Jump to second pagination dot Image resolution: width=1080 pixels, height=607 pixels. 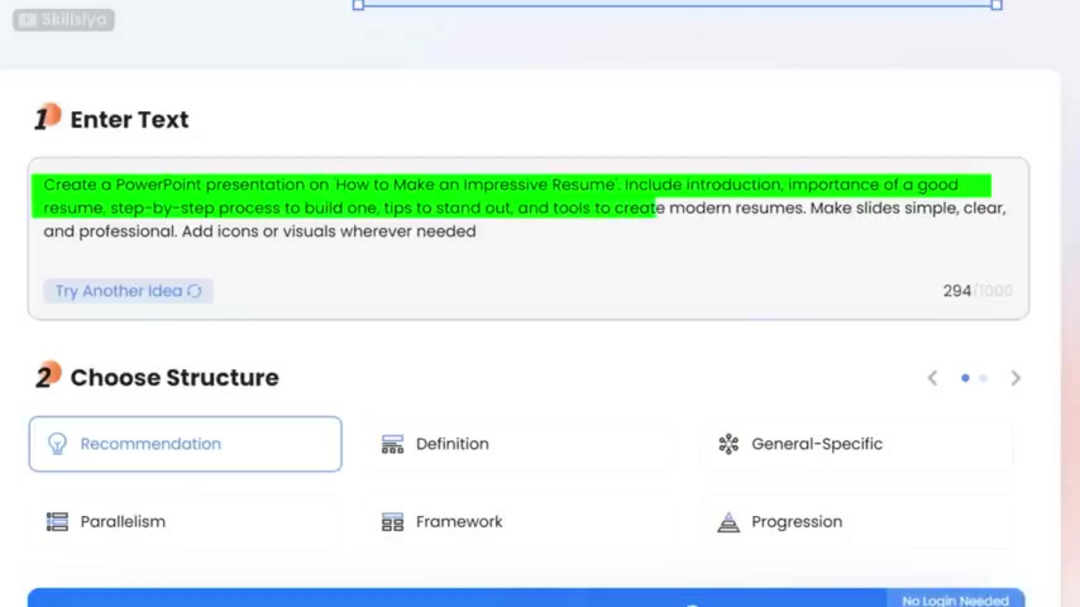click(x=984, y=378)
